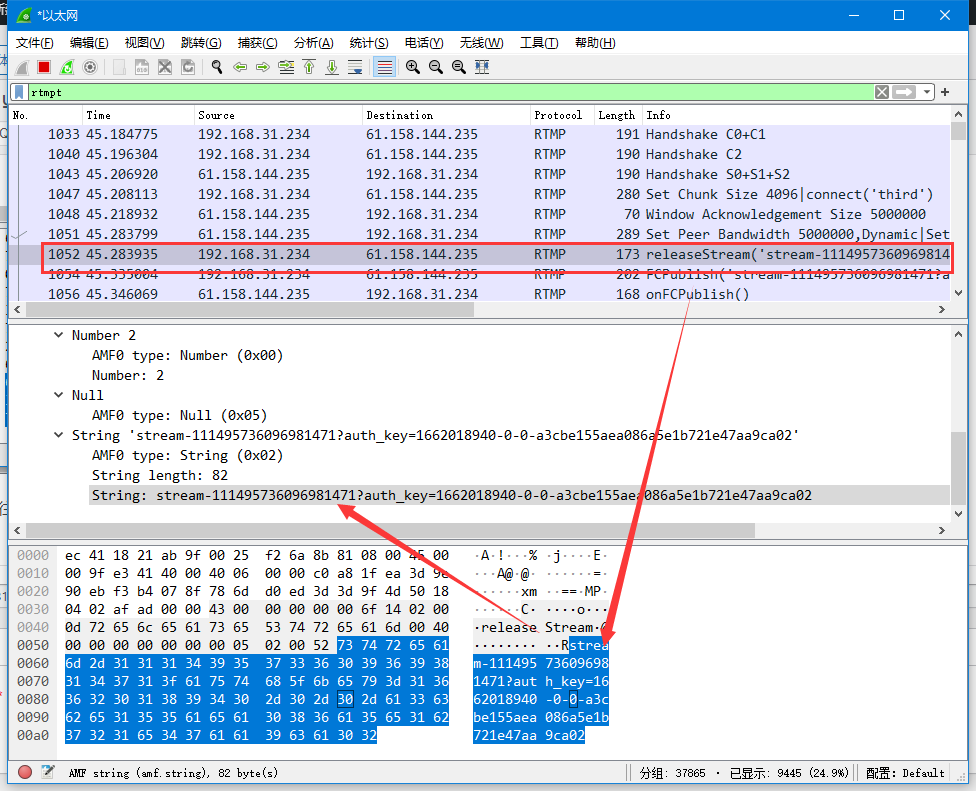
Task: Select 'AMF0 type: Null (0x05)' line
Action: click(x=179, y=415)
